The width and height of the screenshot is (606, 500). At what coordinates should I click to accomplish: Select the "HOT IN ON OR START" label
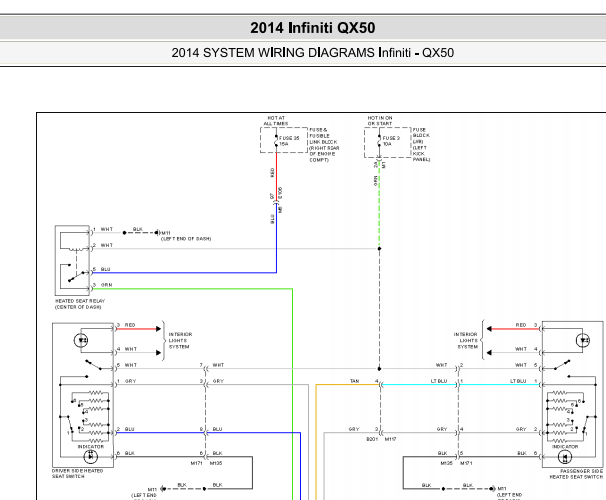tap(380, 121)
